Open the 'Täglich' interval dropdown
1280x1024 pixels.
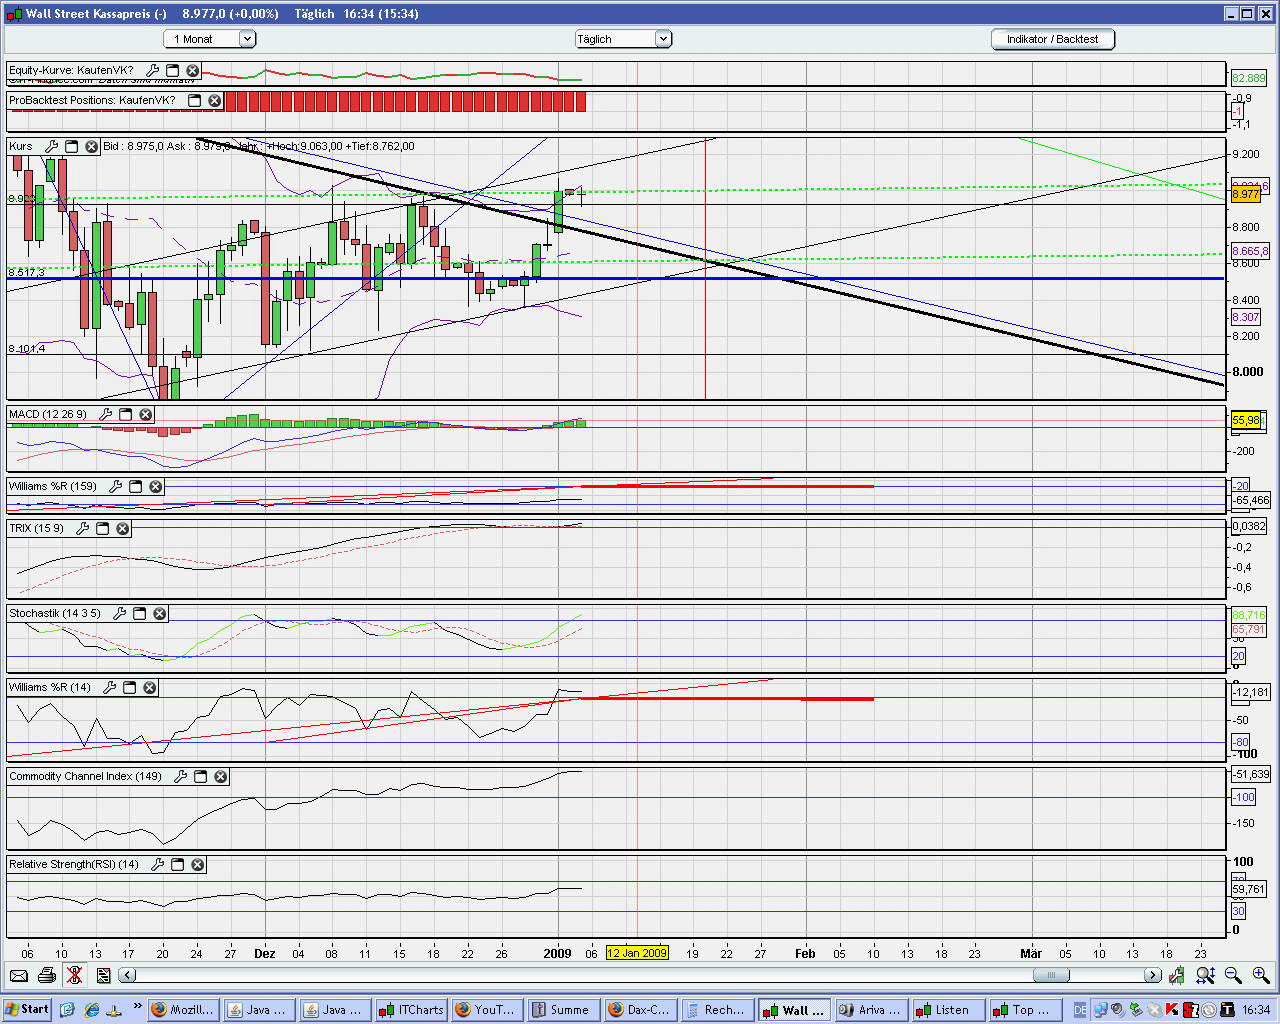click(x=623, y=39)
